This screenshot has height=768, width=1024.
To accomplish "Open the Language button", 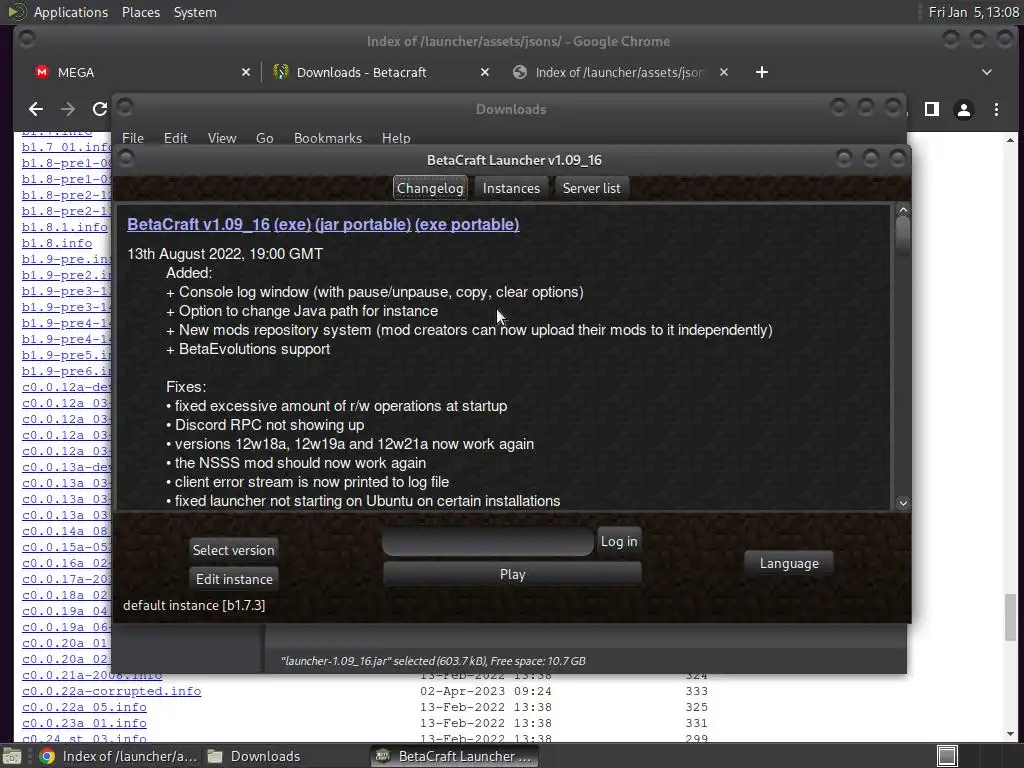I will point(788,563).
